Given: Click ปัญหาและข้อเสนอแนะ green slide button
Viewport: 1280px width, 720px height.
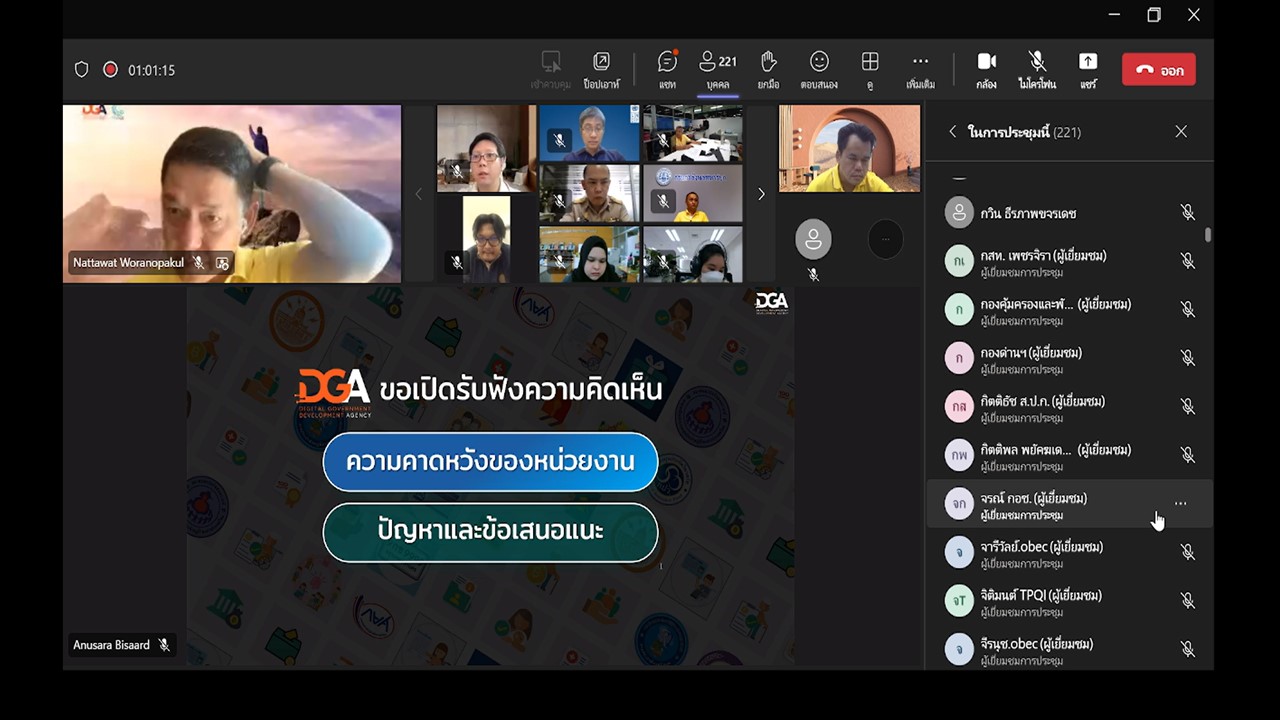Looking at the screenshot, I should (x=490, y=532).
